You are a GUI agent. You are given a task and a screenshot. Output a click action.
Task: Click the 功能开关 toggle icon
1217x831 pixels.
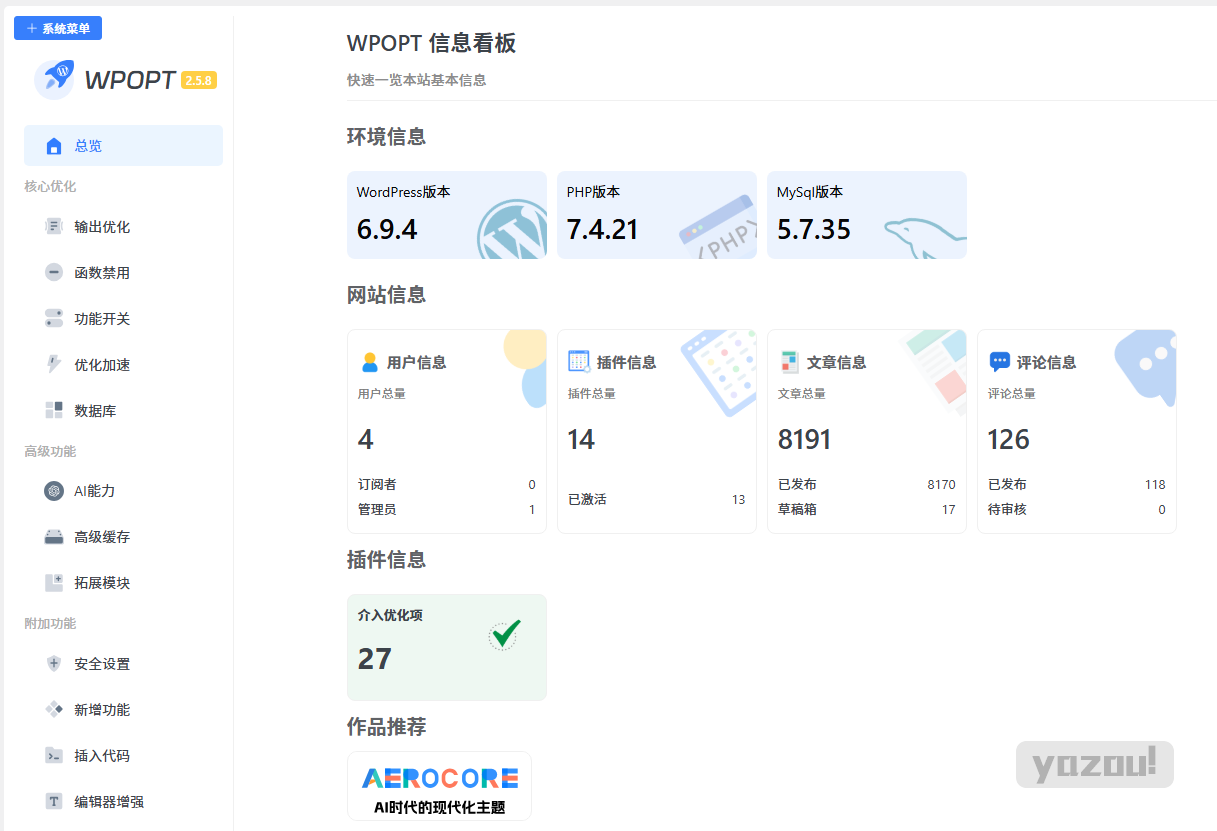coord(54,319)
